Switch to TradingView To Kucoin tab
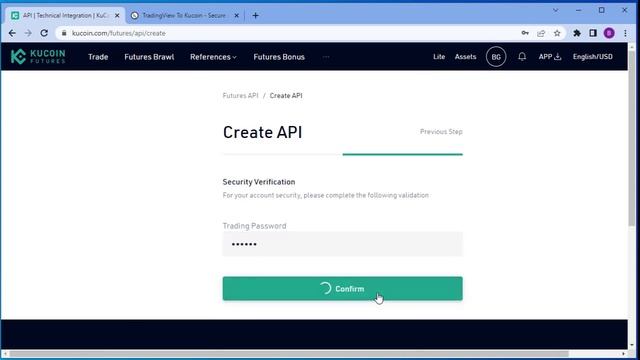Viewport: 640px width, 360px height. point(184,16)
